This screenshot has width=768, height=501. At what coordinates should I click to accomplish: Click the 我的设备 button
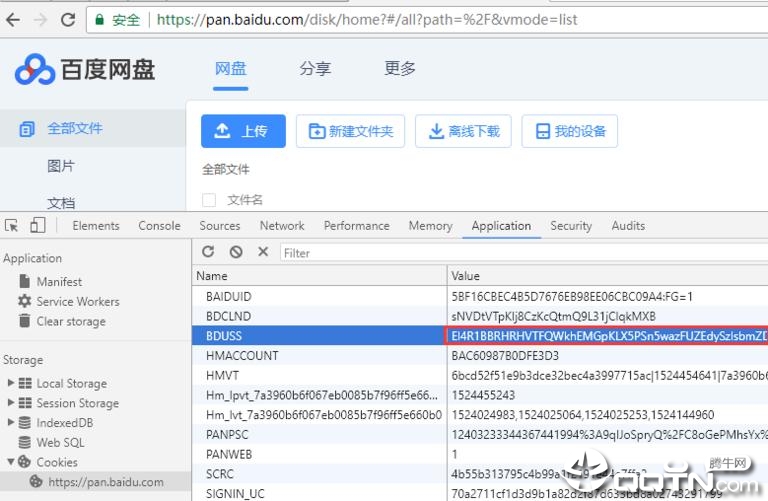570,131
